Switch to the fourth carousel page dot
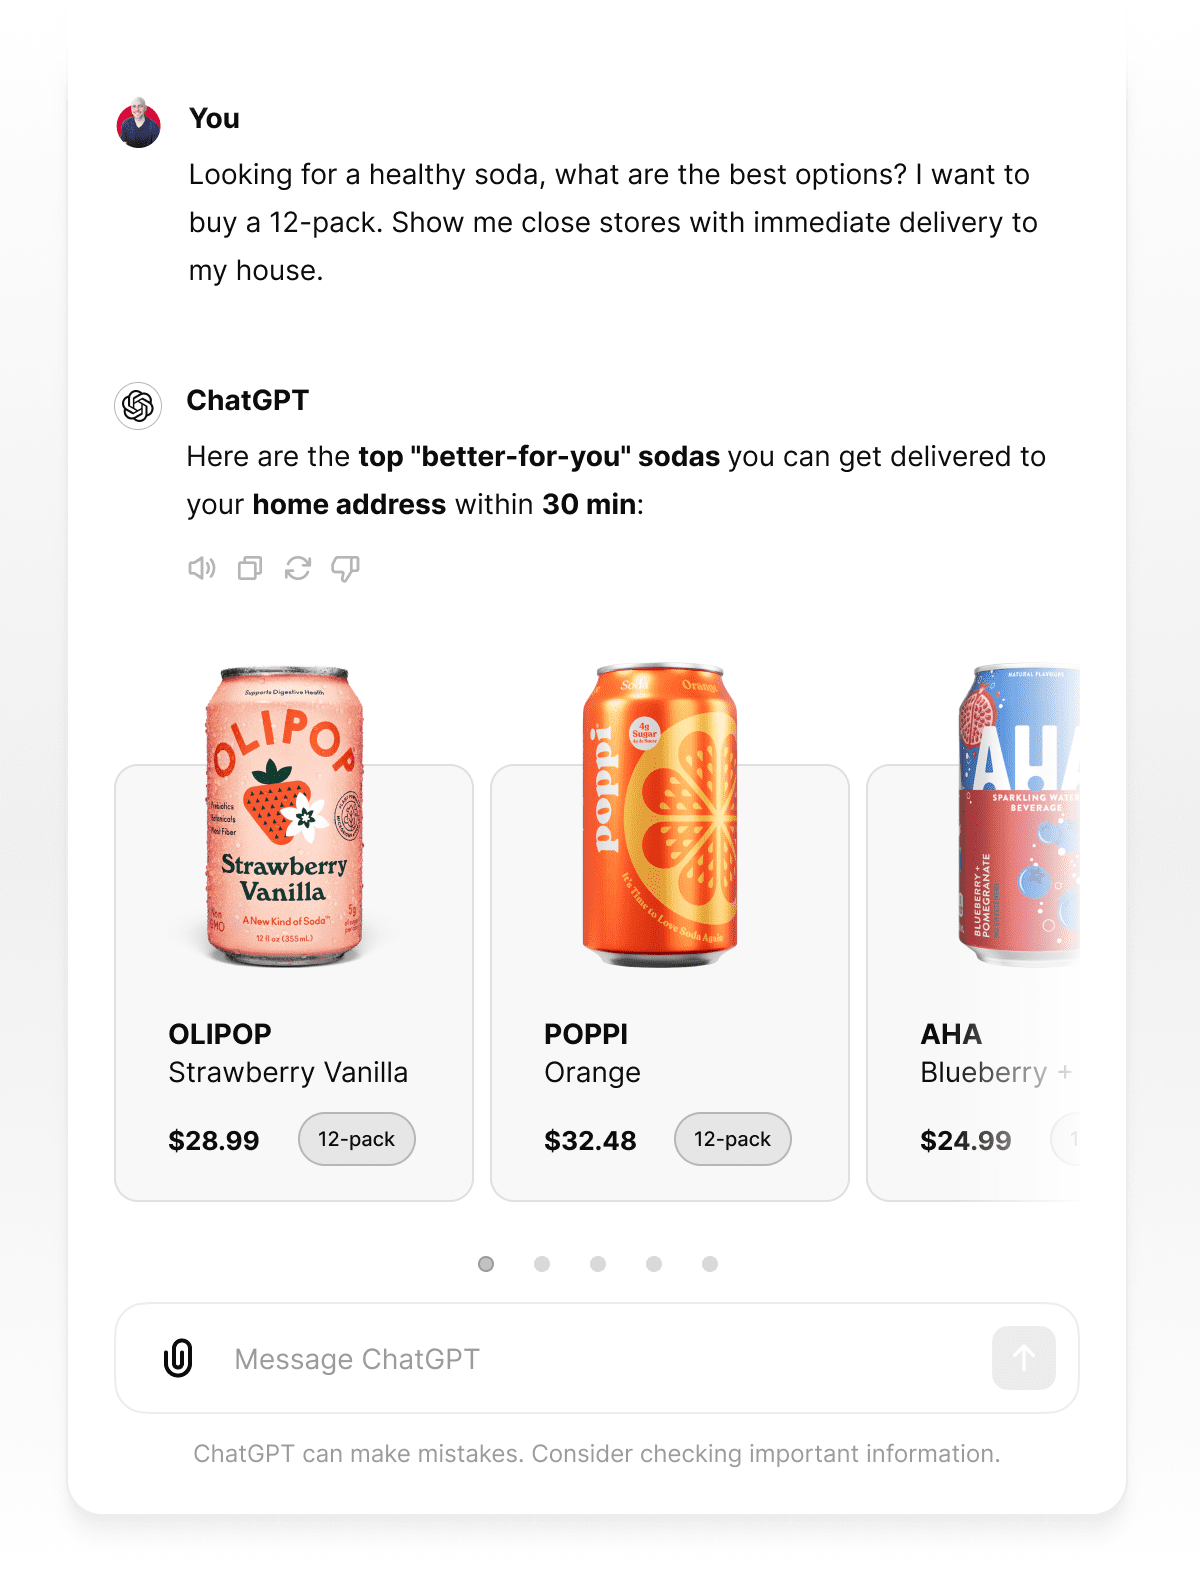Image resolution: width=1200 pixels, height=1582 pixels. click(x=654, y=1264)
